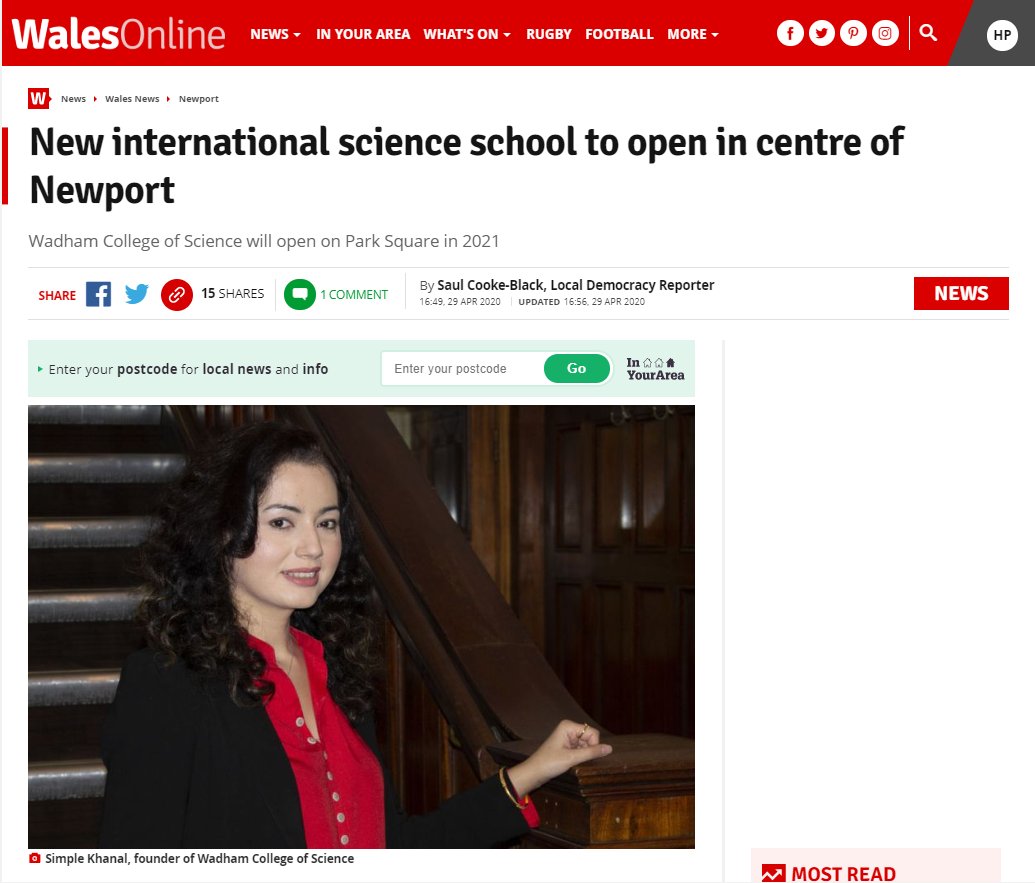The width and height of the screenshot is (1035, 883).
Task: Open the WalesOnline Facebook page icon
Action: (789, 33)
